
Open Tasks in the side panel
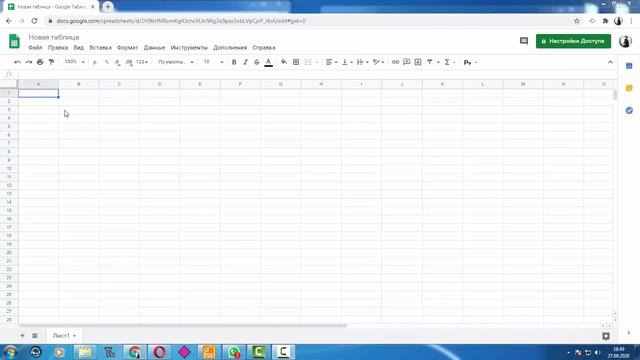click(629, 110)
